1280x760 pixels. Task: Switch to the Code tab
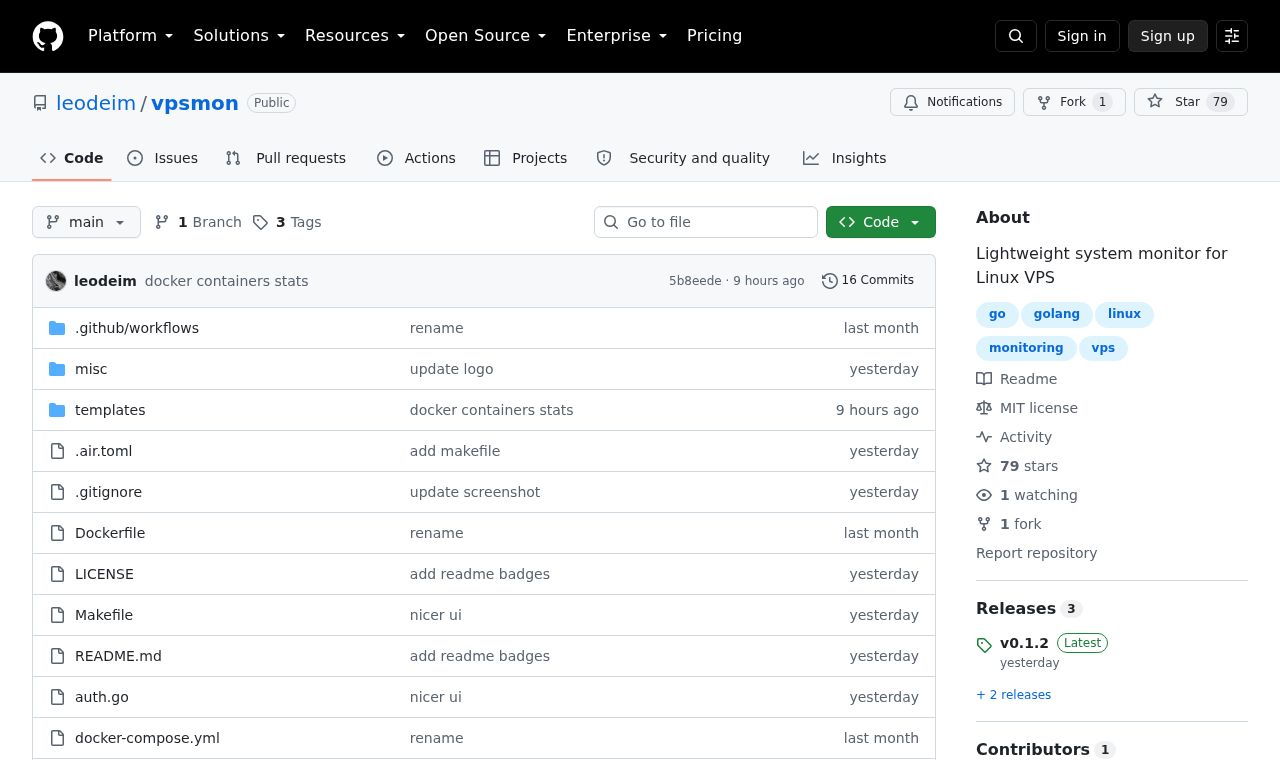[x=72, y=158]
